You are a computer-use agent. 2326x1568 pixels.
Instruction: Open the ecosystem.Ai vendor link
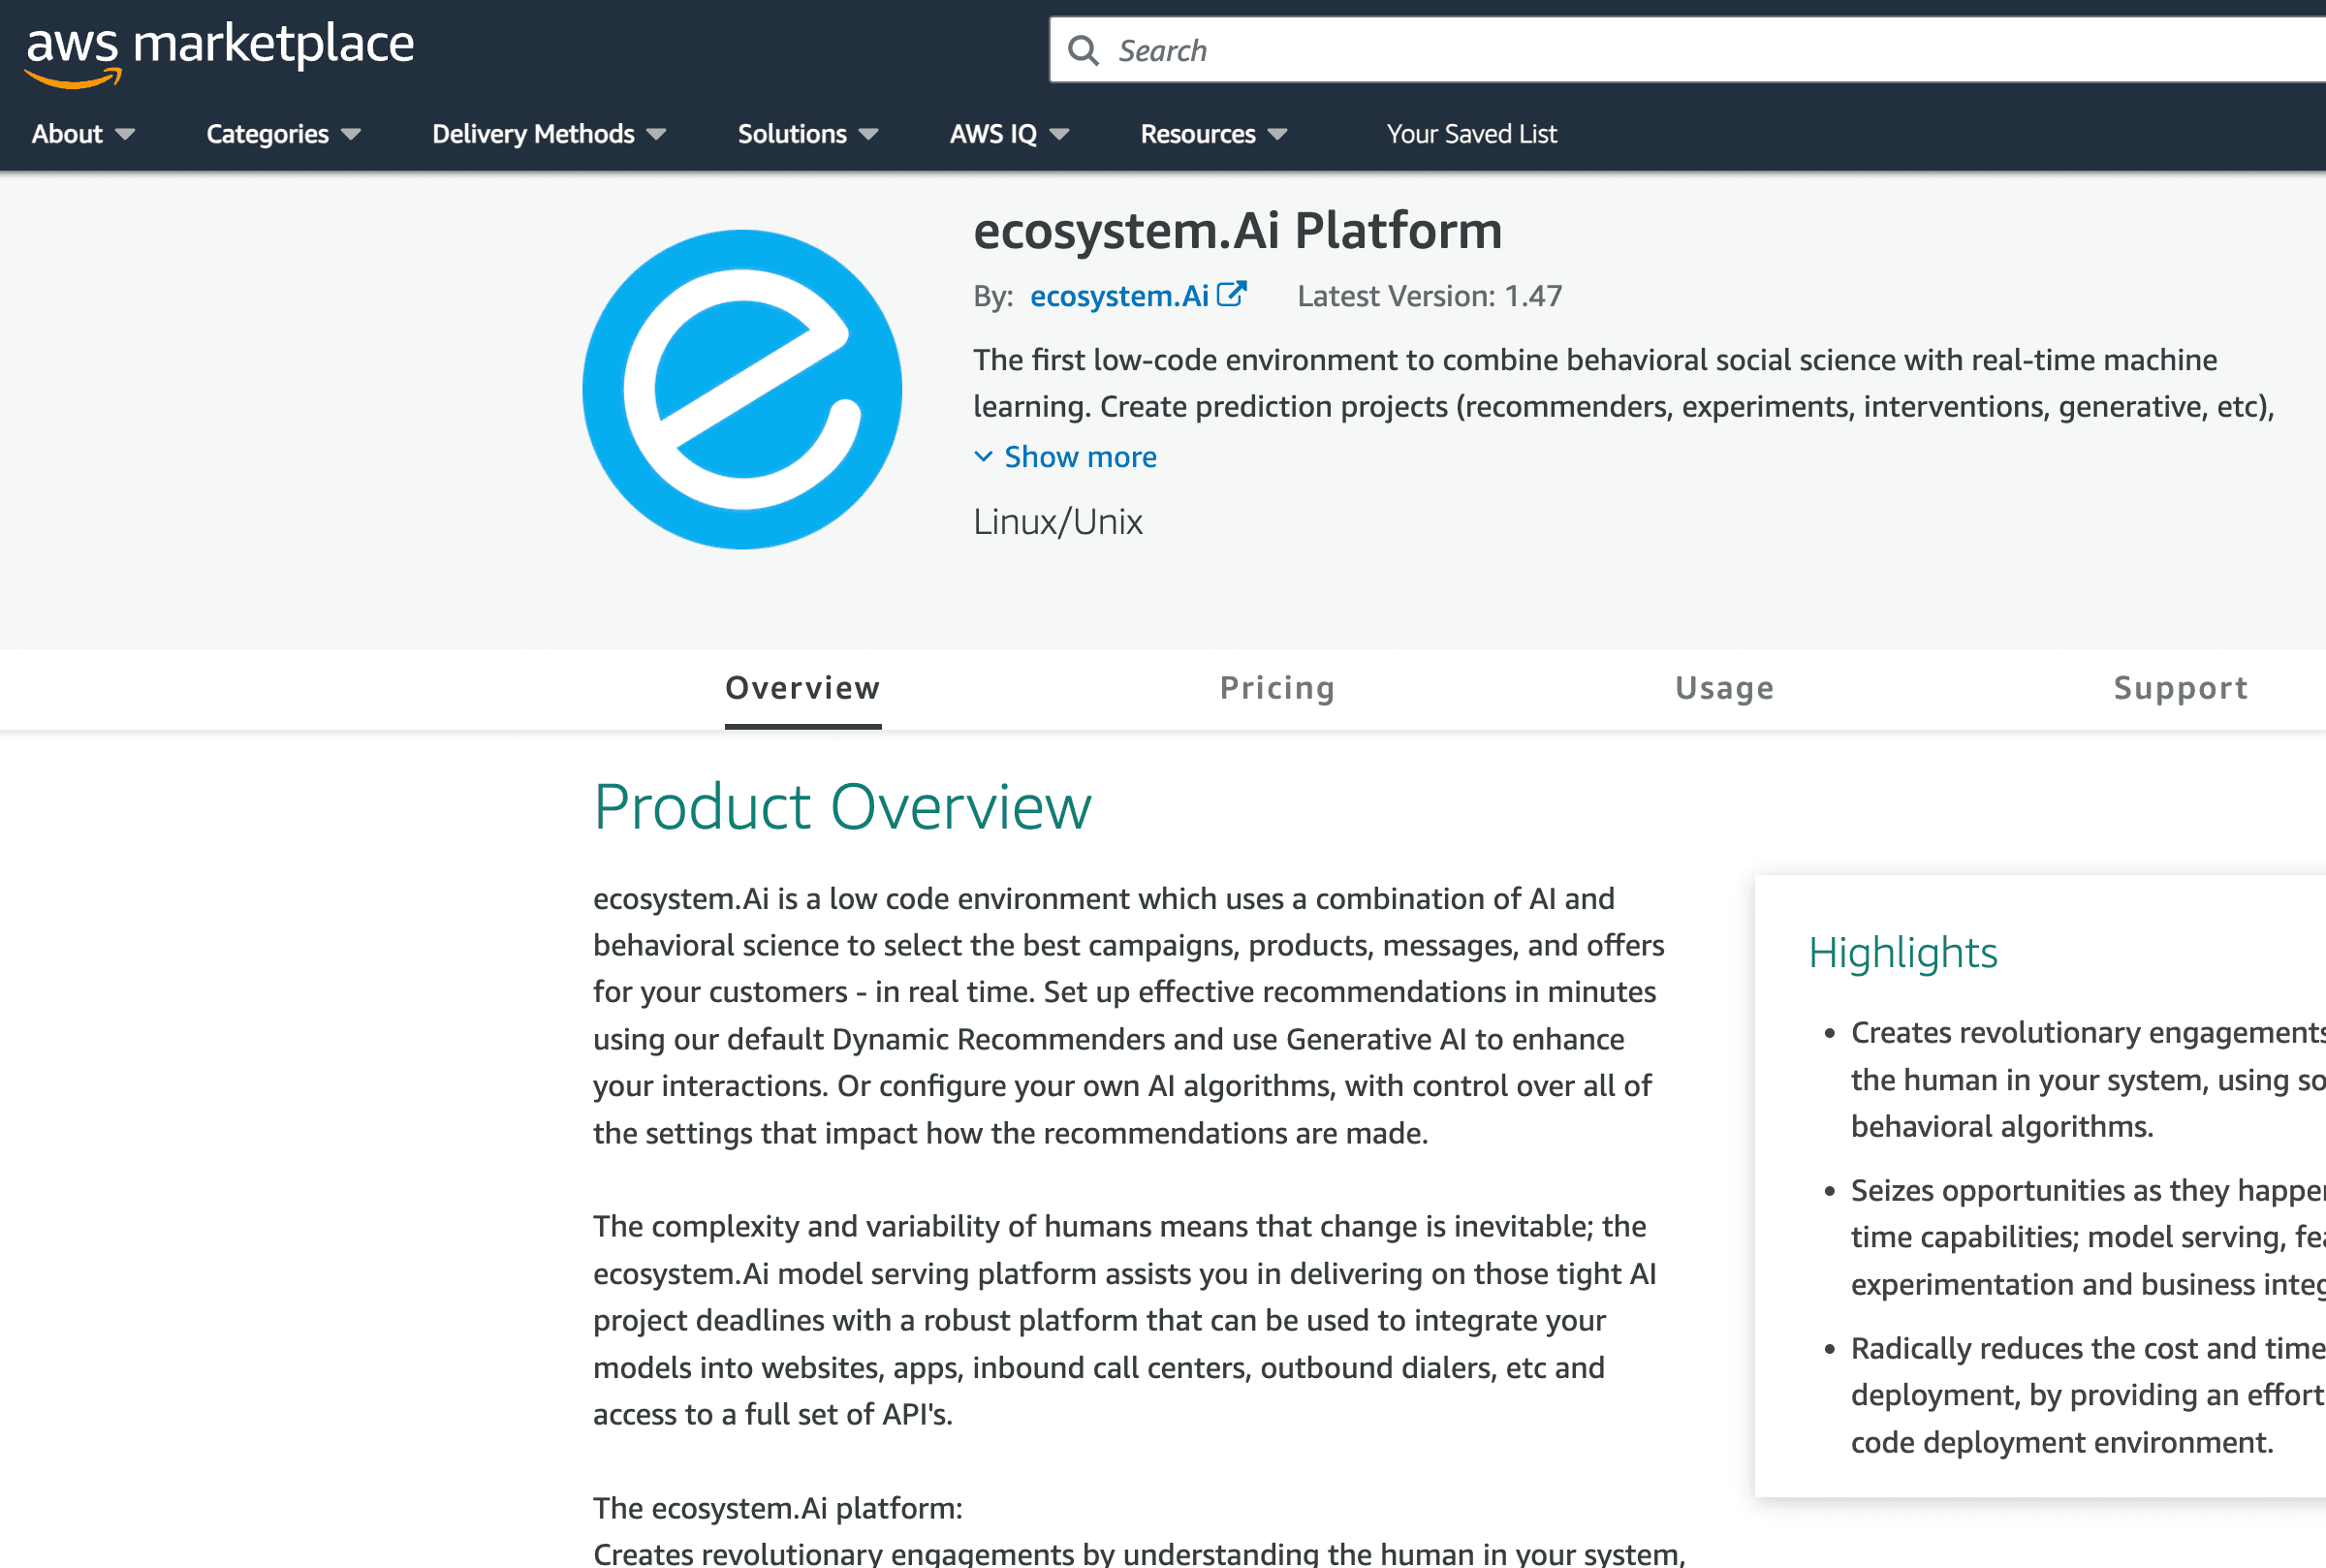click(x=1119, y=296)
